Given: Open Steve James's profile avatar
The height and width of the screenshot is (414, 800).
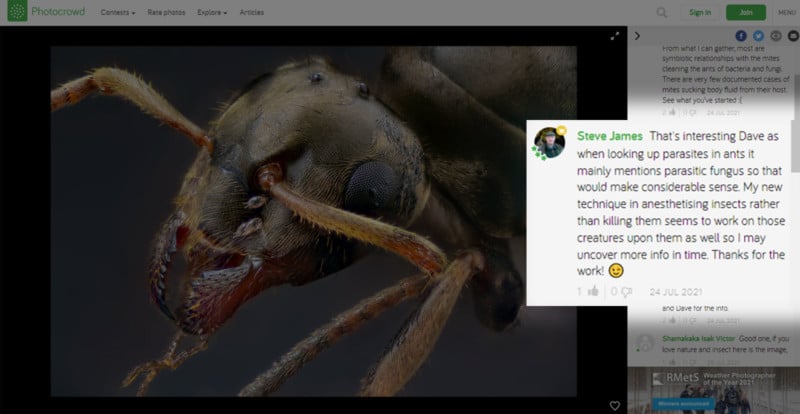Looking at the screenshot, I should 549,143.
